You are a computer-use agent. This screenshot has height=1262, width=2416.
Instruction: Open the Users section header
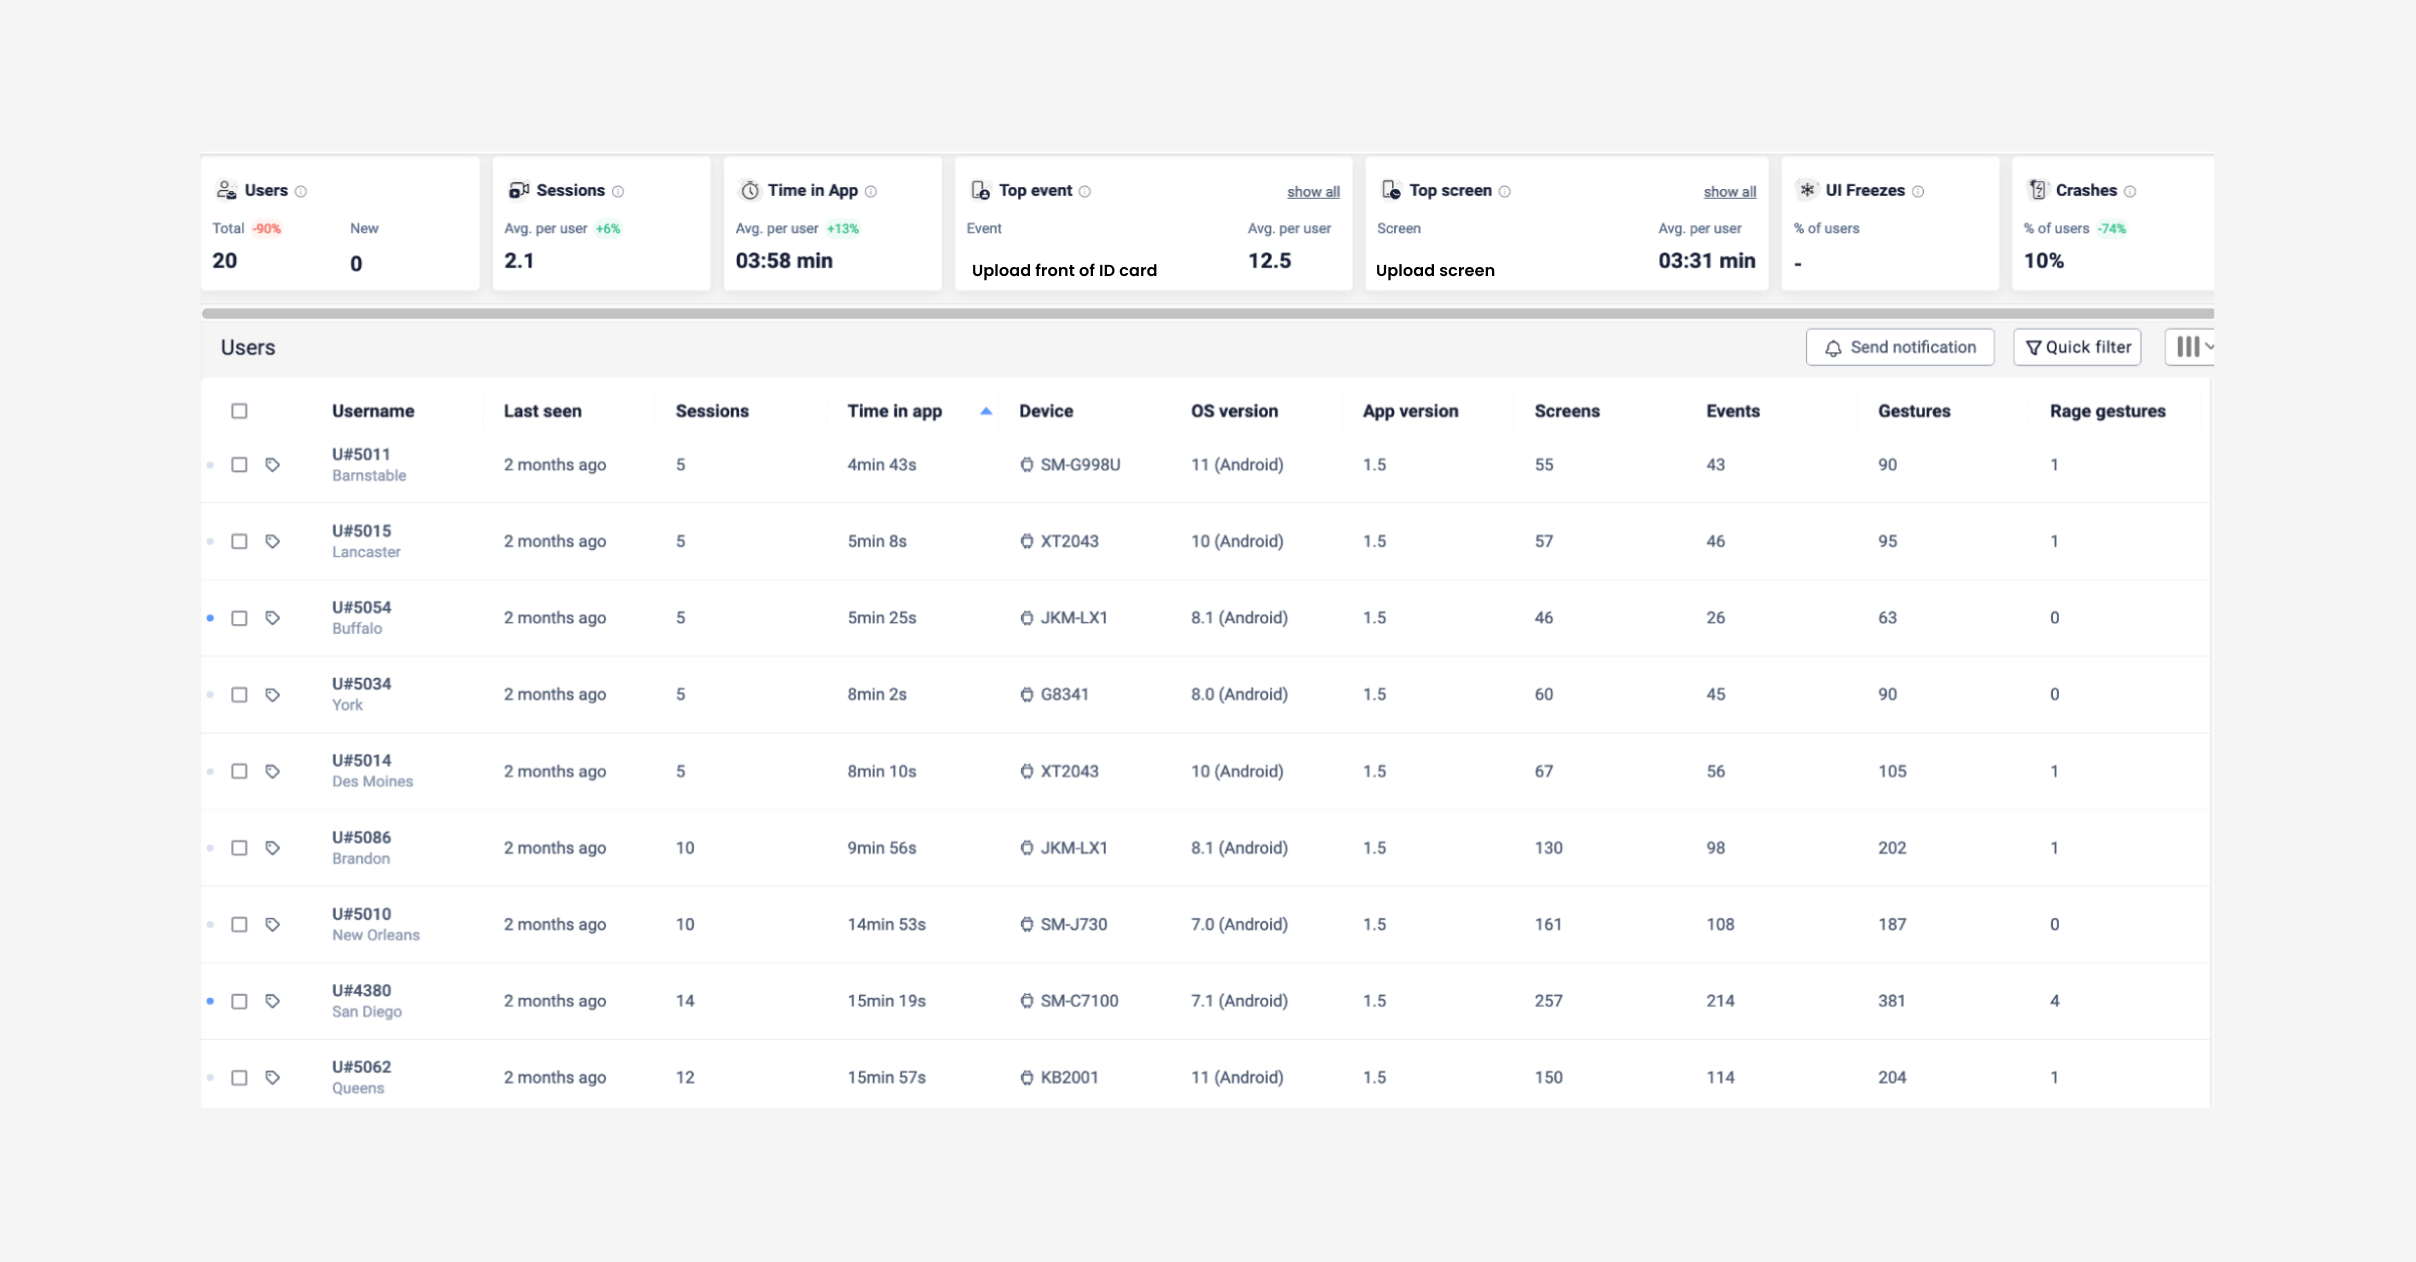click(248, 347)
